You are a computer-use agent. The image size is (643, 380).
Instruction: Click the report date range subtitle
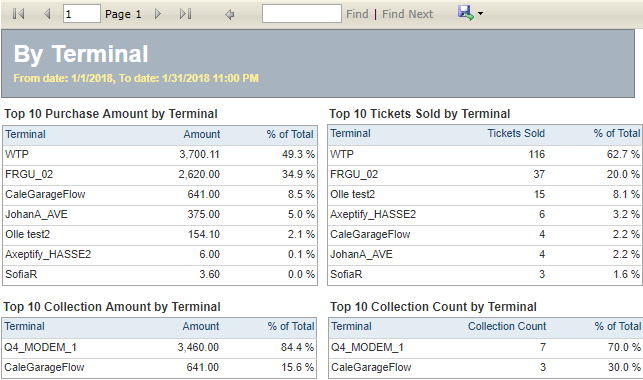pyautogui.click(x=136, y=78)
